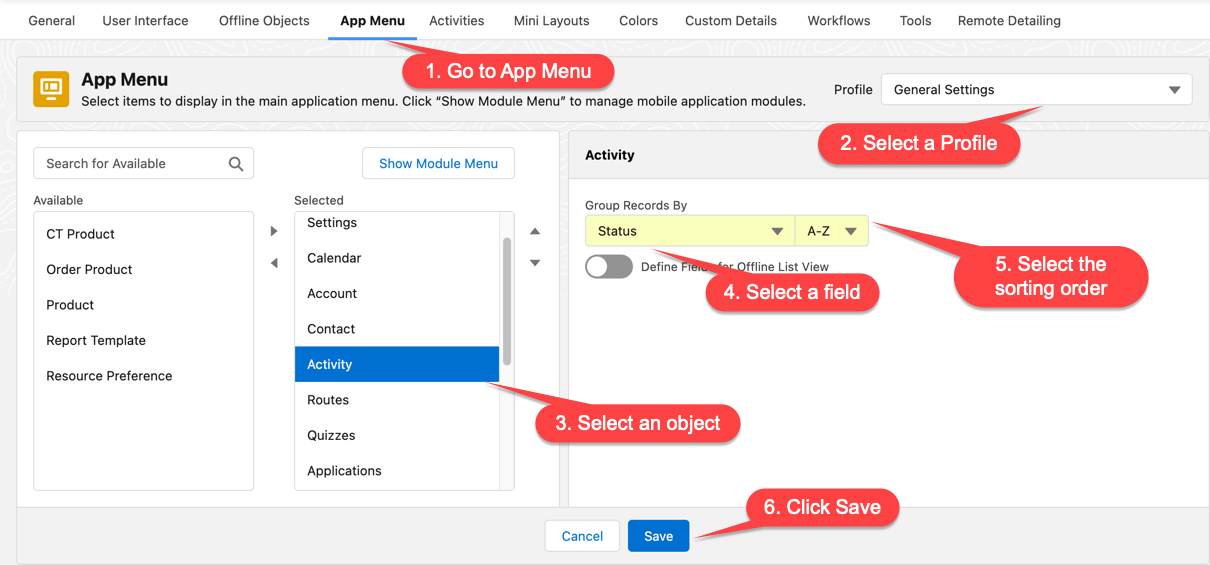Click the Cancel button

pyautogui.click(x=582, y=536)
